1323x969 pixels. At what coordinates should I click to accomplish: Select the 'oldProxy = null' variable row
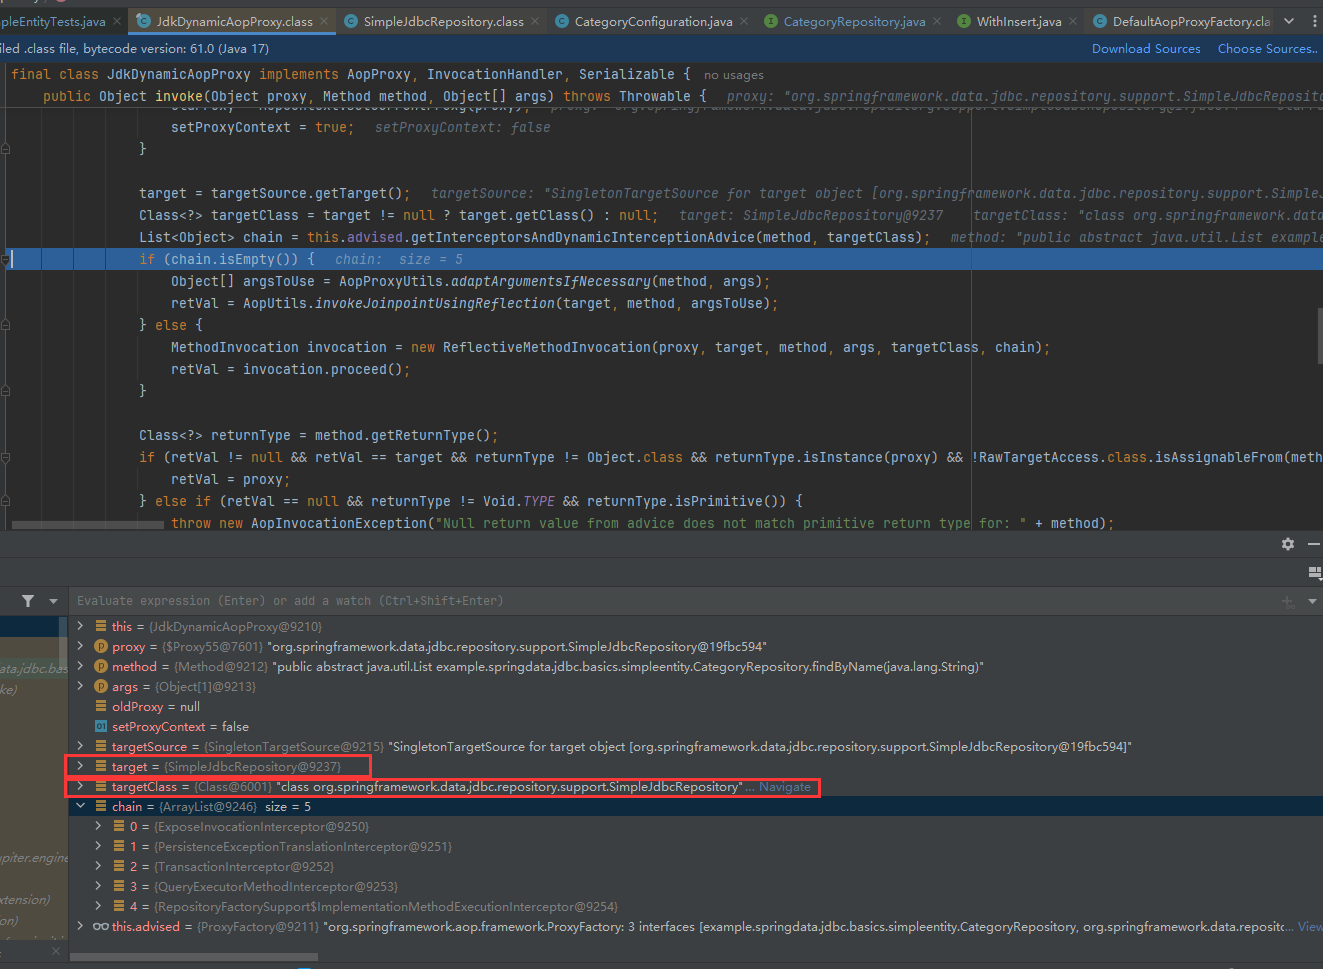pyautogui.click(x=696, y=707)
